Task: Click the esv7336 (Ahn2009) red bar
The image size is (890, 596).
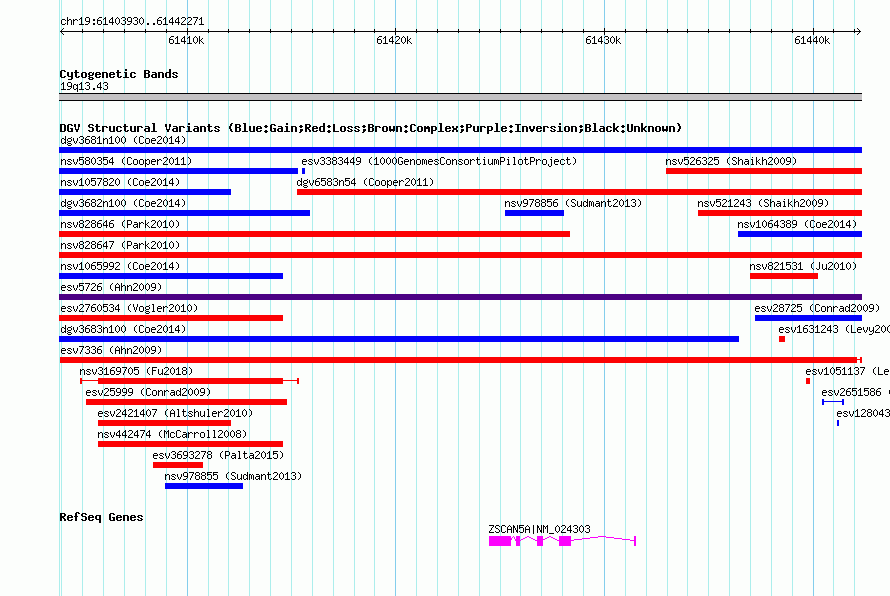Action: point(458,360)
